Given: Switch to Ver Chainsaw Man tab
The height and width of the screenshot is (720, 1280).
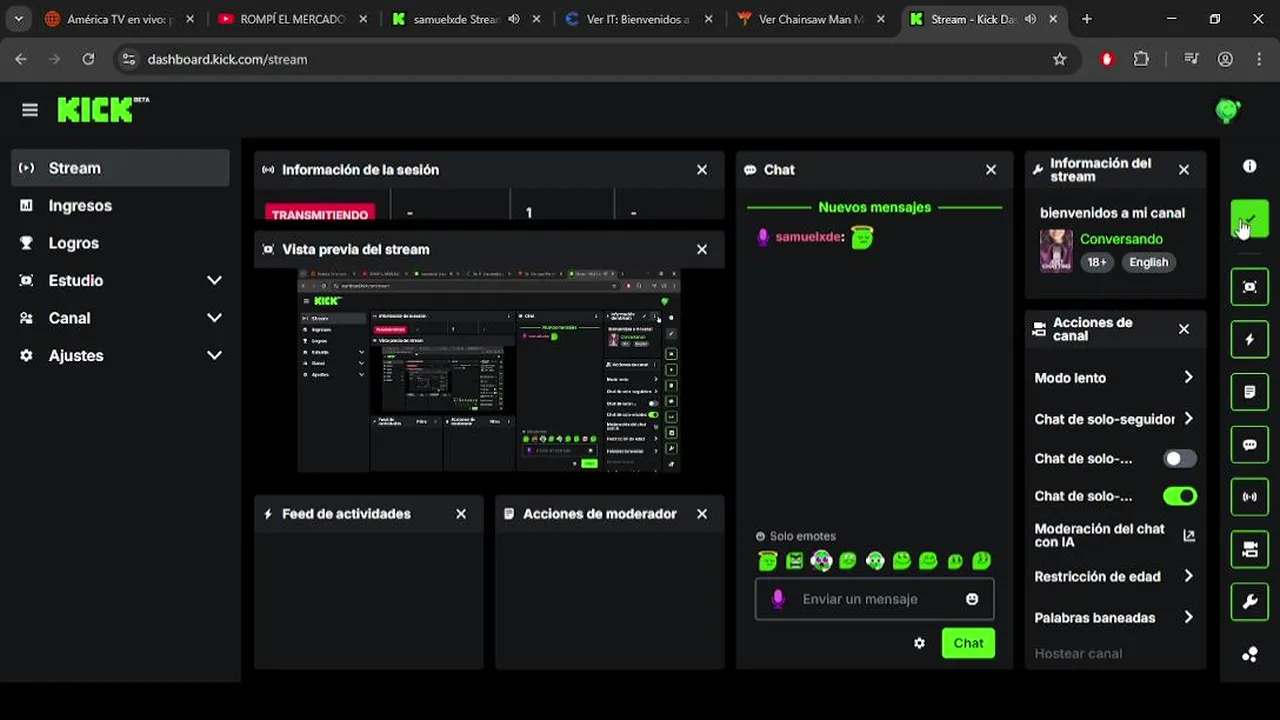Looking at the screenshot, I should (811, 19).
